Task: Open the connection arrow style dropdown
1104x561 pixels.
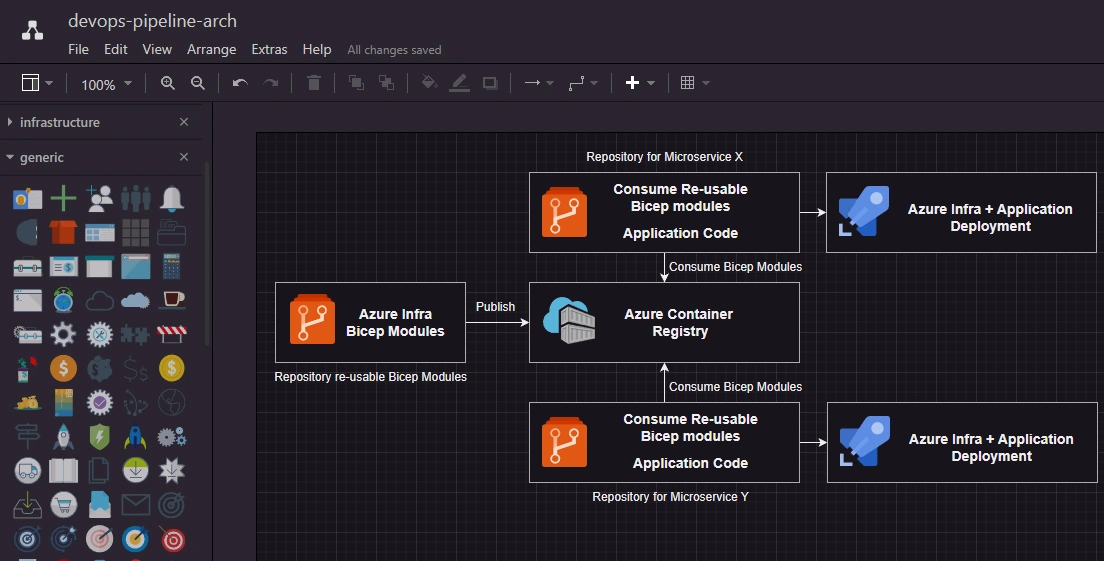Action: pos(539,83)
